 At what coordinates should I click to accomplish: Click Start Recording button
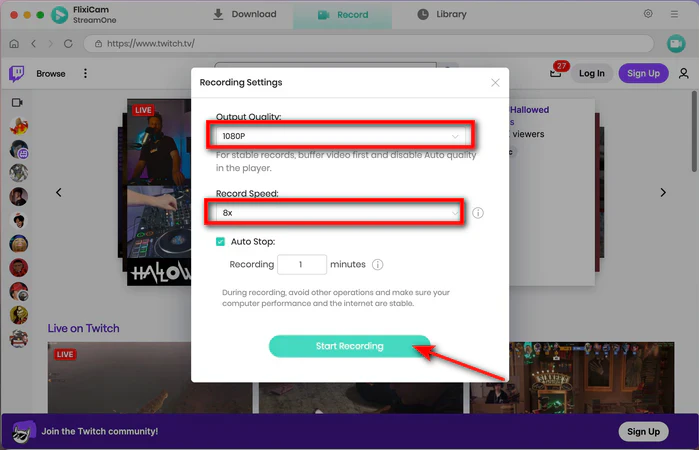[350, 346]
